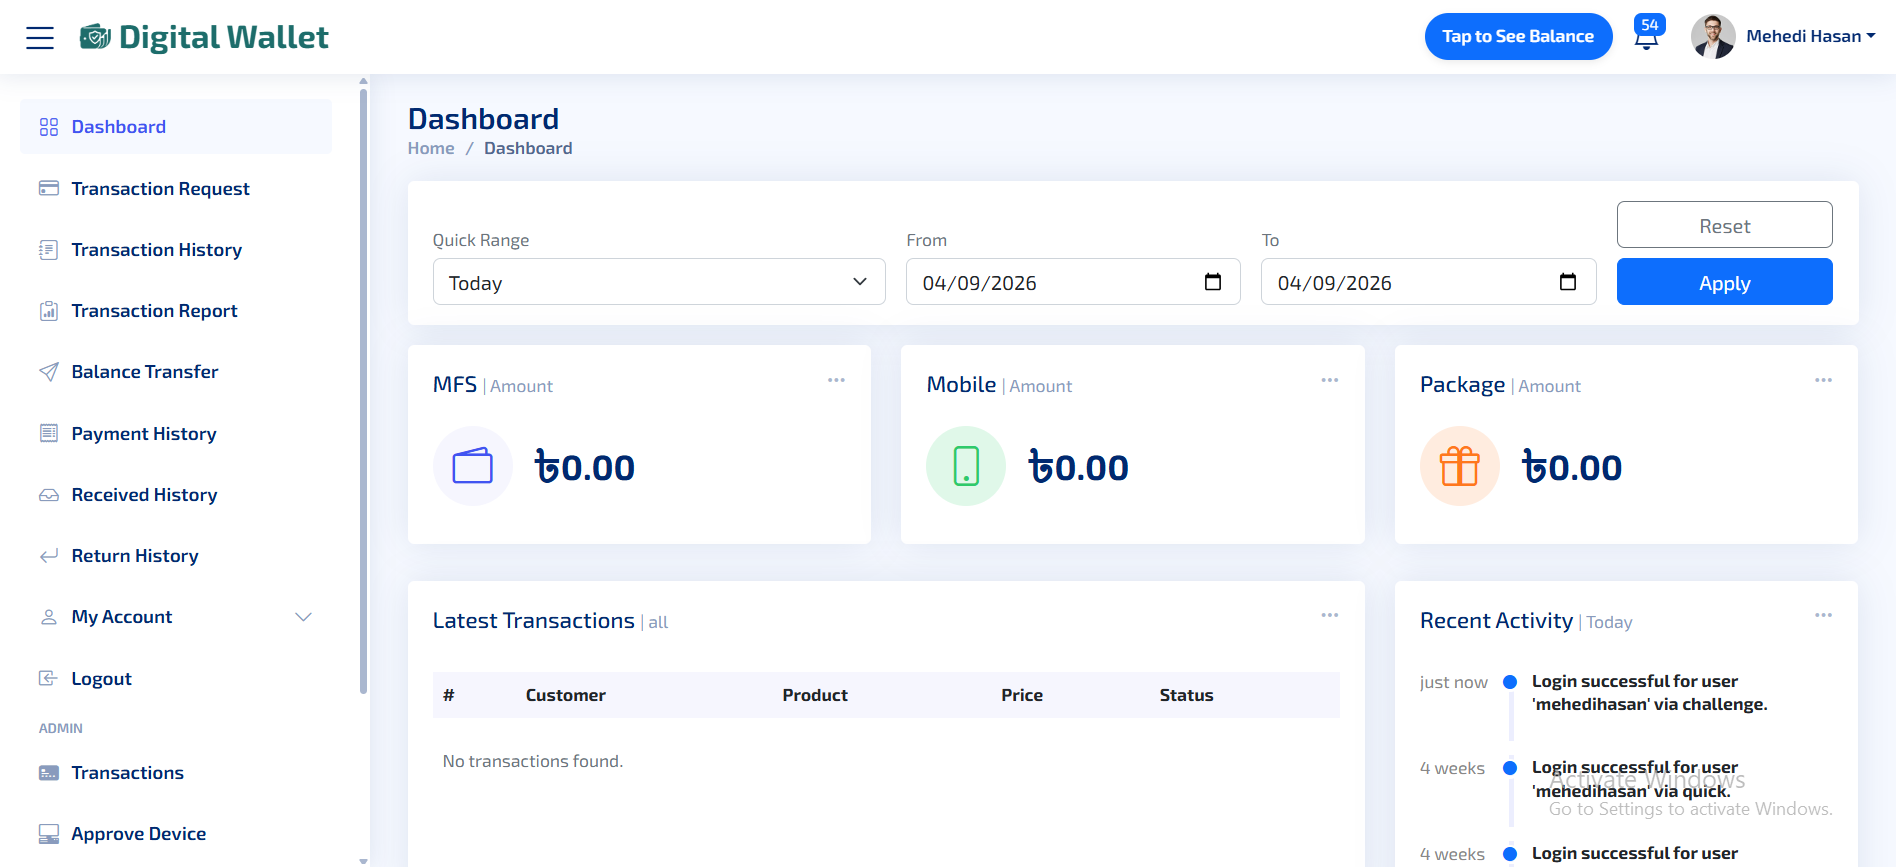Click the MFS wallet icon
The image size is (1896, 867).
click(472, 466)
